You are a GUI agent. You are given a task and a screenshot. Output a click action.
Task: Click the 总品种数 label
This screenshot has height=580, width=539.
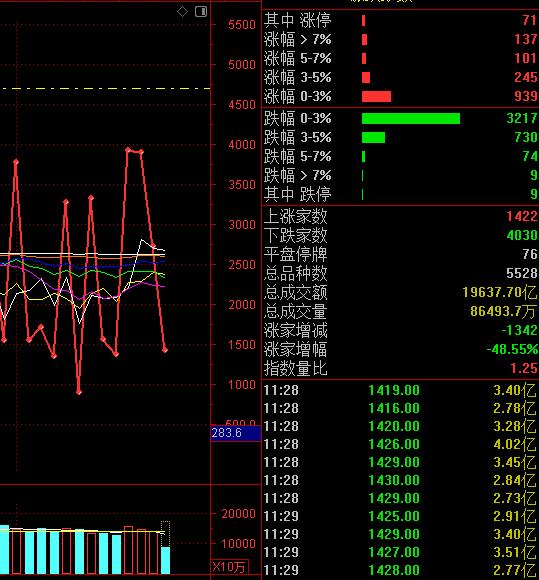pos(296,273)
